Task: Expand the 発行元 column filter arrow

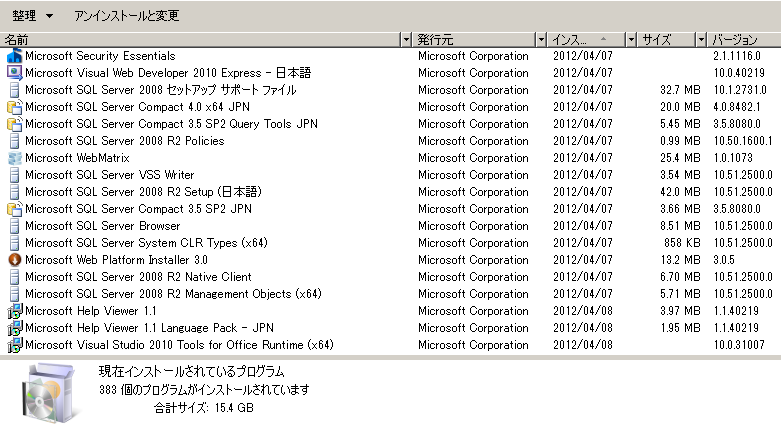Action: point(541,39)
